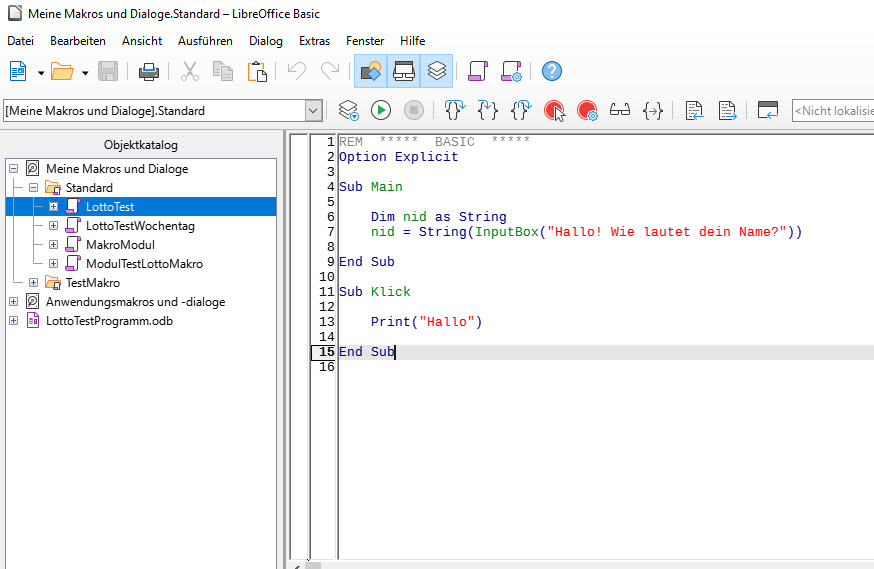Screen dimensions: 874x569
Task: Open LibreOffice Help question mark icon
Action: [x=552, y=71]
